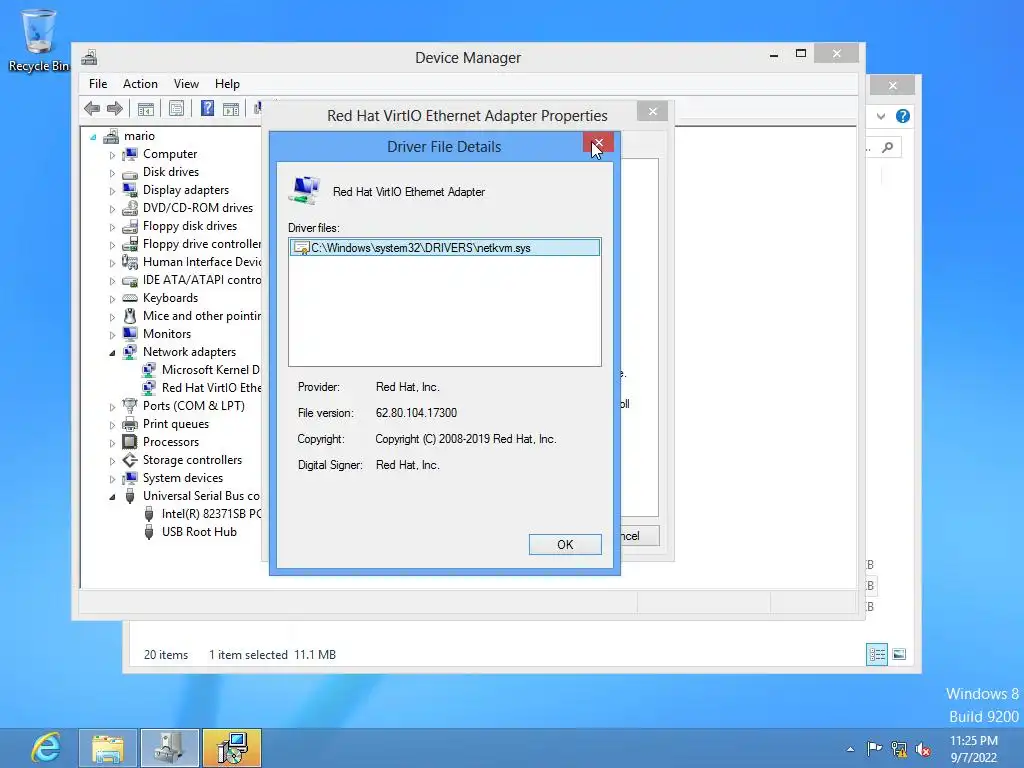The width and height of the screenshot is (1024, 768).
Task: Open the View menu
Action: click(x=186, y=84)
